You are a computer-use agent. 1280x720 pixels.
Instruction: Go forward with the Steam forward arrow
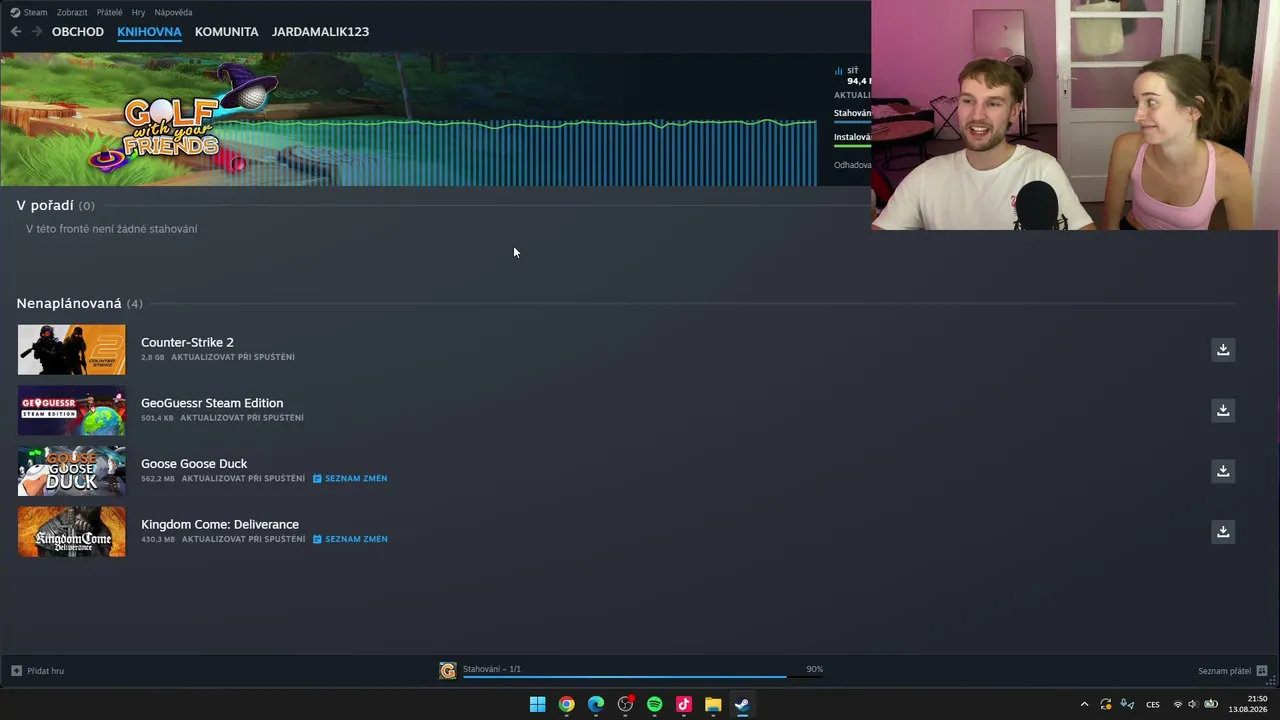pos(37,32)
